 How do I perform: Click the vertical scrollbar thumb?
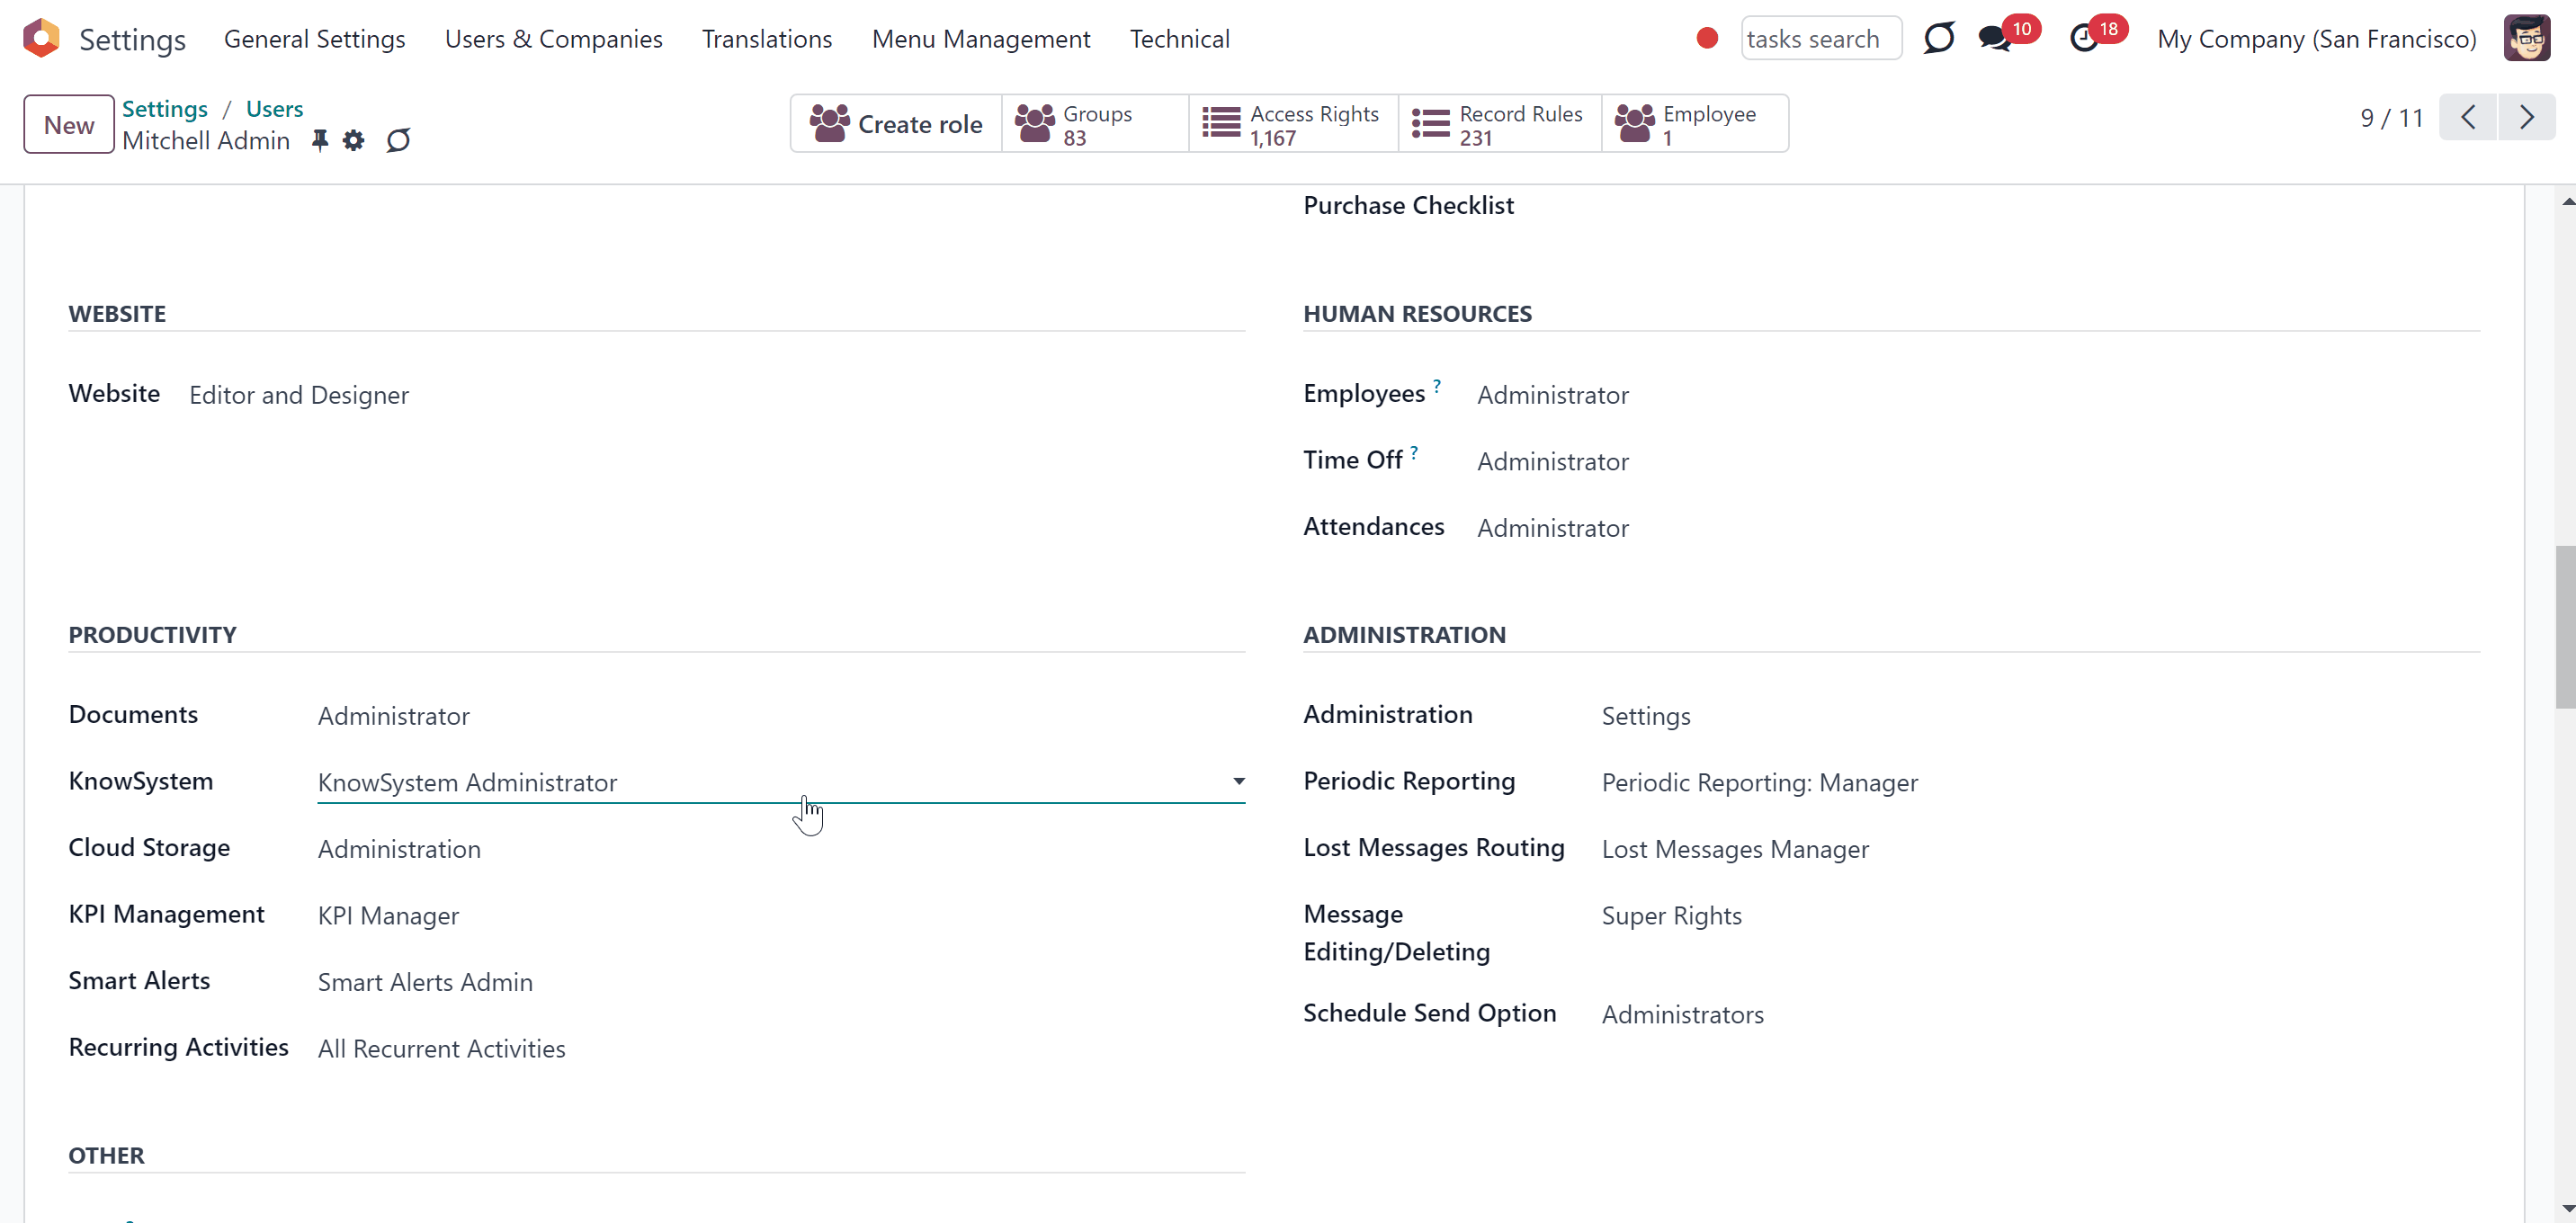[2565, 627]
